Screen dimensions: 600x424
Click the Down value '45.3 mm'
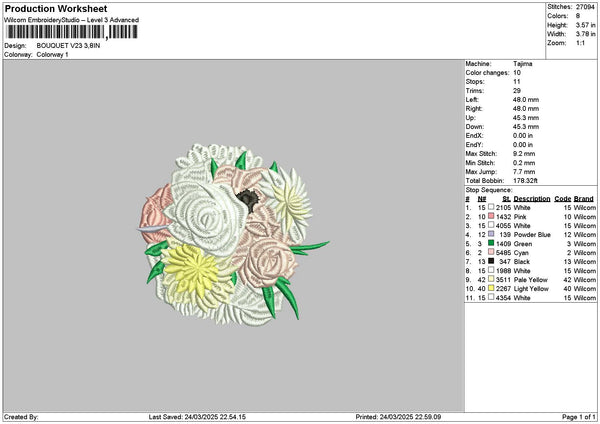click(526, 127)
